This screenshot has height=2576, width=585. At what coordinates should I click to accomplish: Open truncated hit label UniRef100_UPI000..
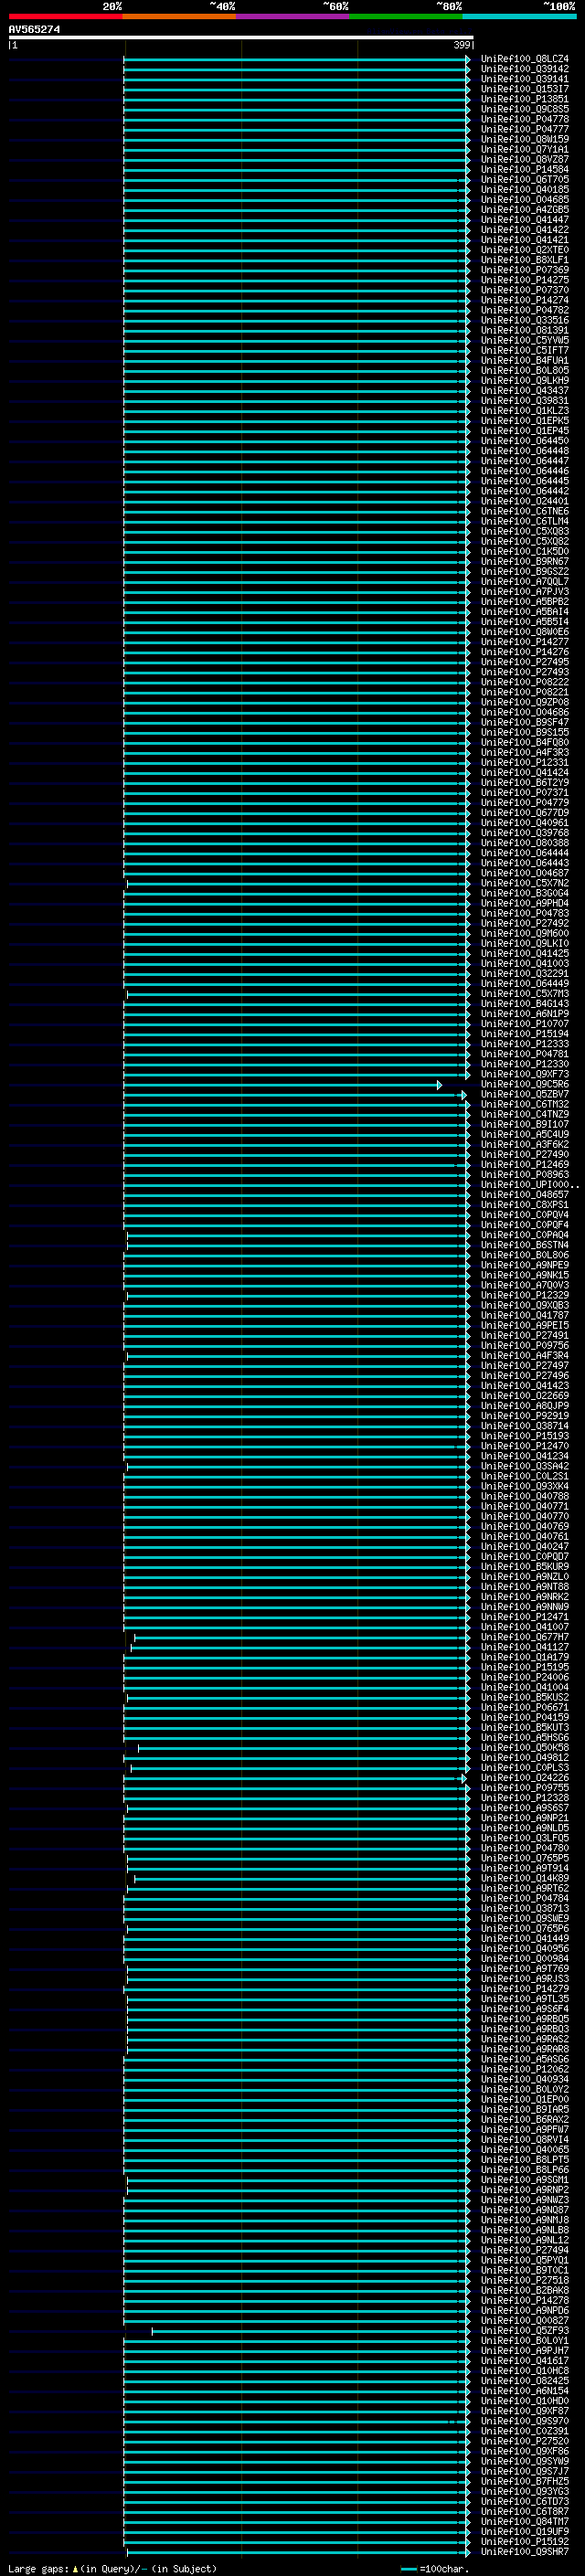click(x=530, y=1185)
